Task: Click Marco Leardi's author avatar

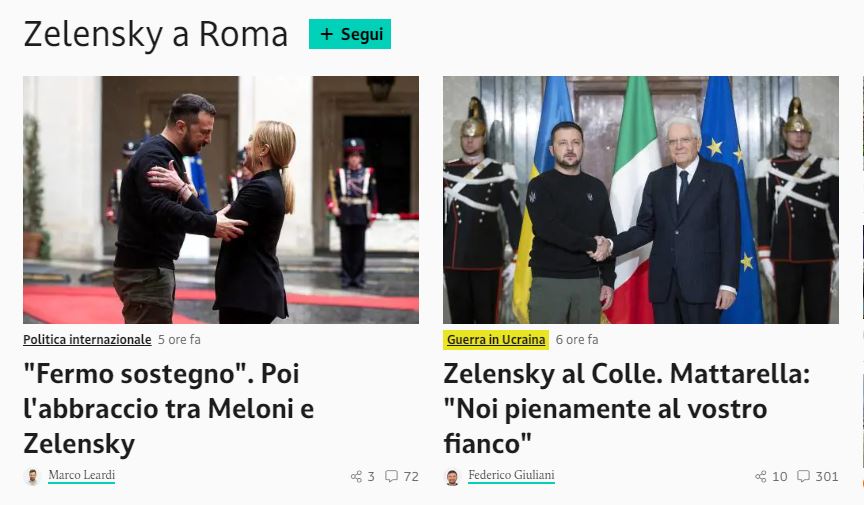Action: point(33,476)
